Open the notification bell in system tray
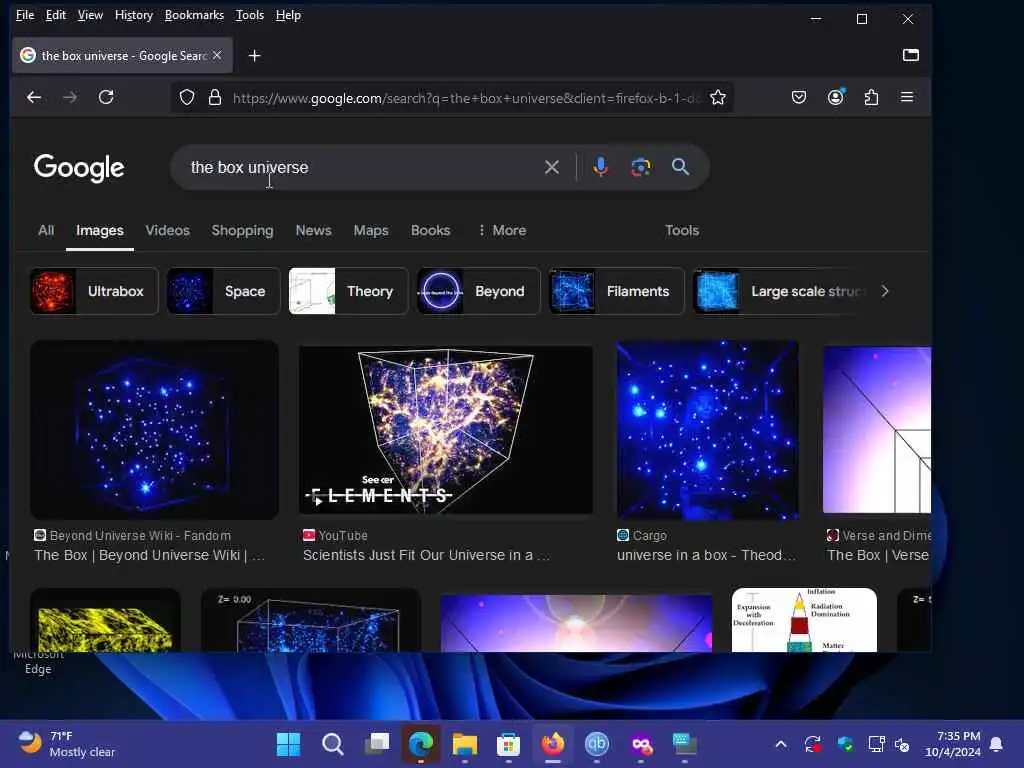The image size is (1024, 768). pos(997,744)
